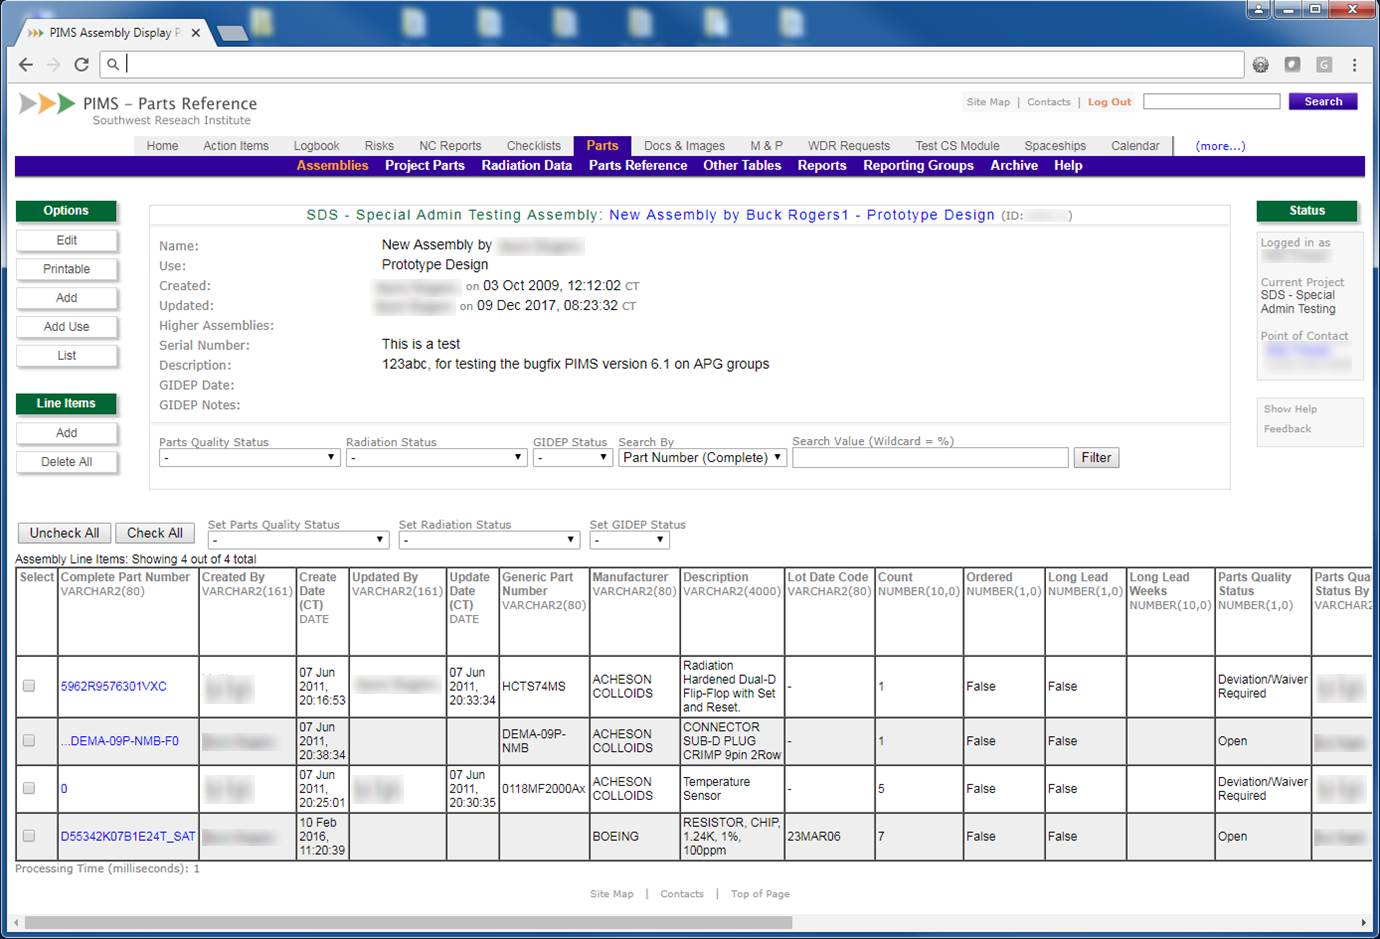Click the browser forward arrow icon
Image resolution: width=1380 pixels, height=939 pixels.
pos(54,65)
